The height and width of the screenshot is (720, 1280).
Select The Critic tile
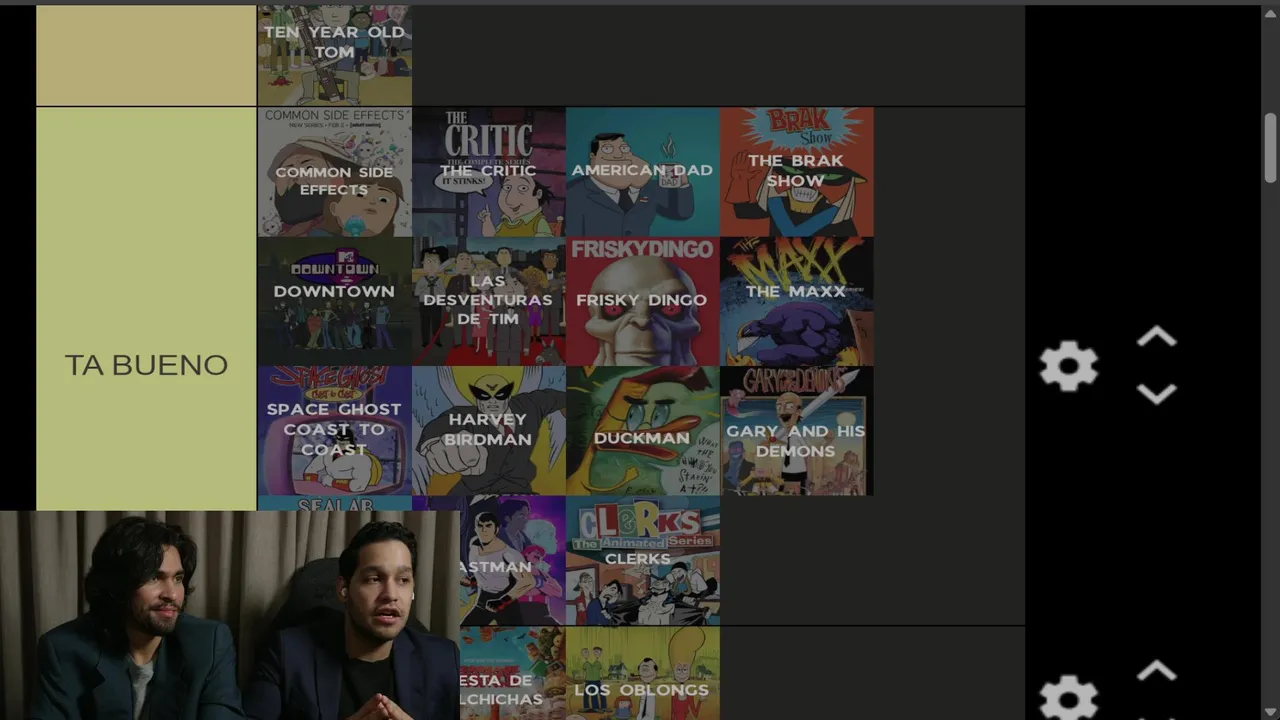coord(489,172)
